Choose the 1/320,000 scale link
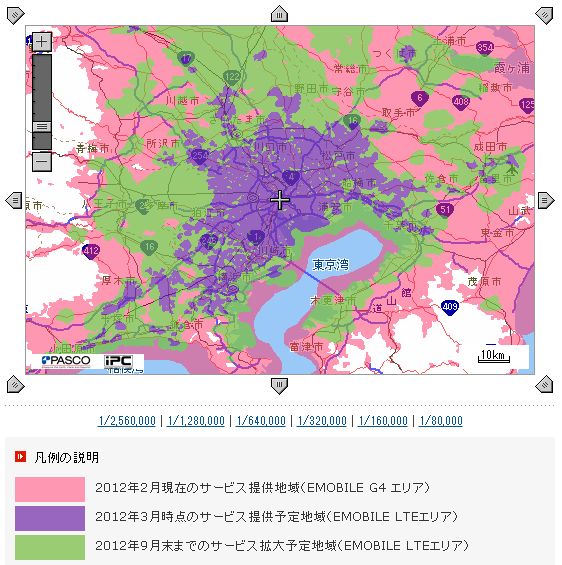 pyautogui.click(x=322, y=421)
